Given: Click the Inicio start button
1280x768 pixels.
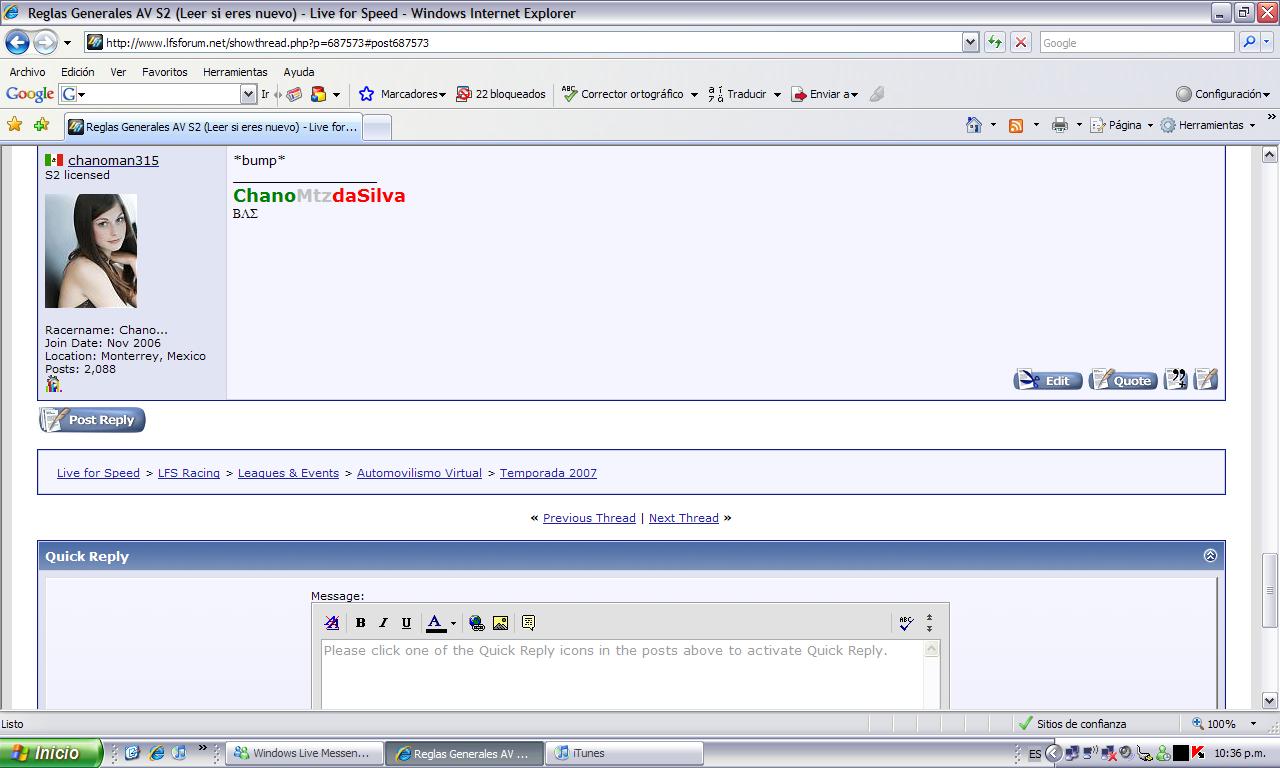Looking at the screenshot, I should [x=51, y=753].
